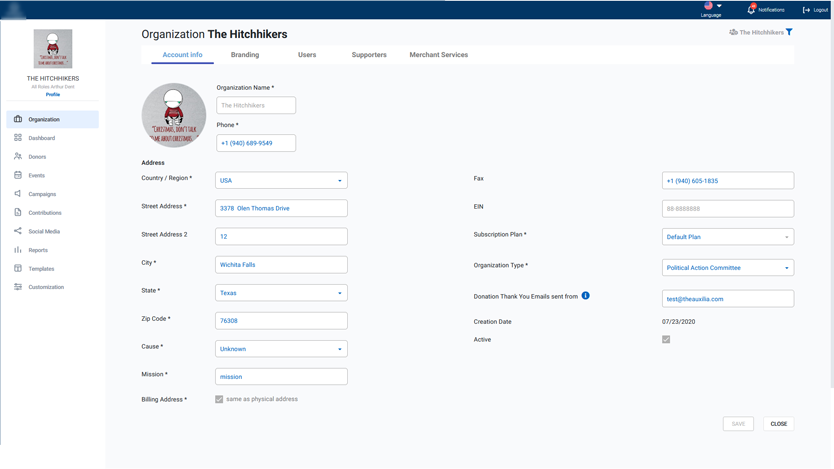
Task: Open the Language flag selector
Action: [711, 7]
